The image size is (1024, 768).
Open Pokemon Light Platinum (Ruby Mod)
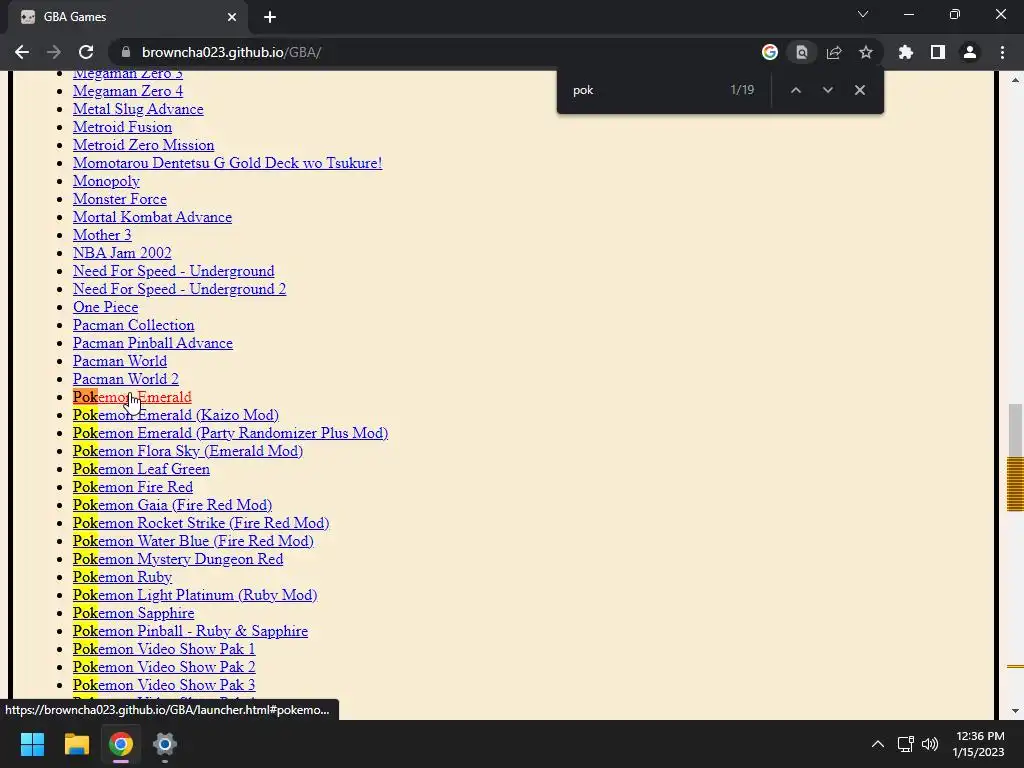coord(195,595)
